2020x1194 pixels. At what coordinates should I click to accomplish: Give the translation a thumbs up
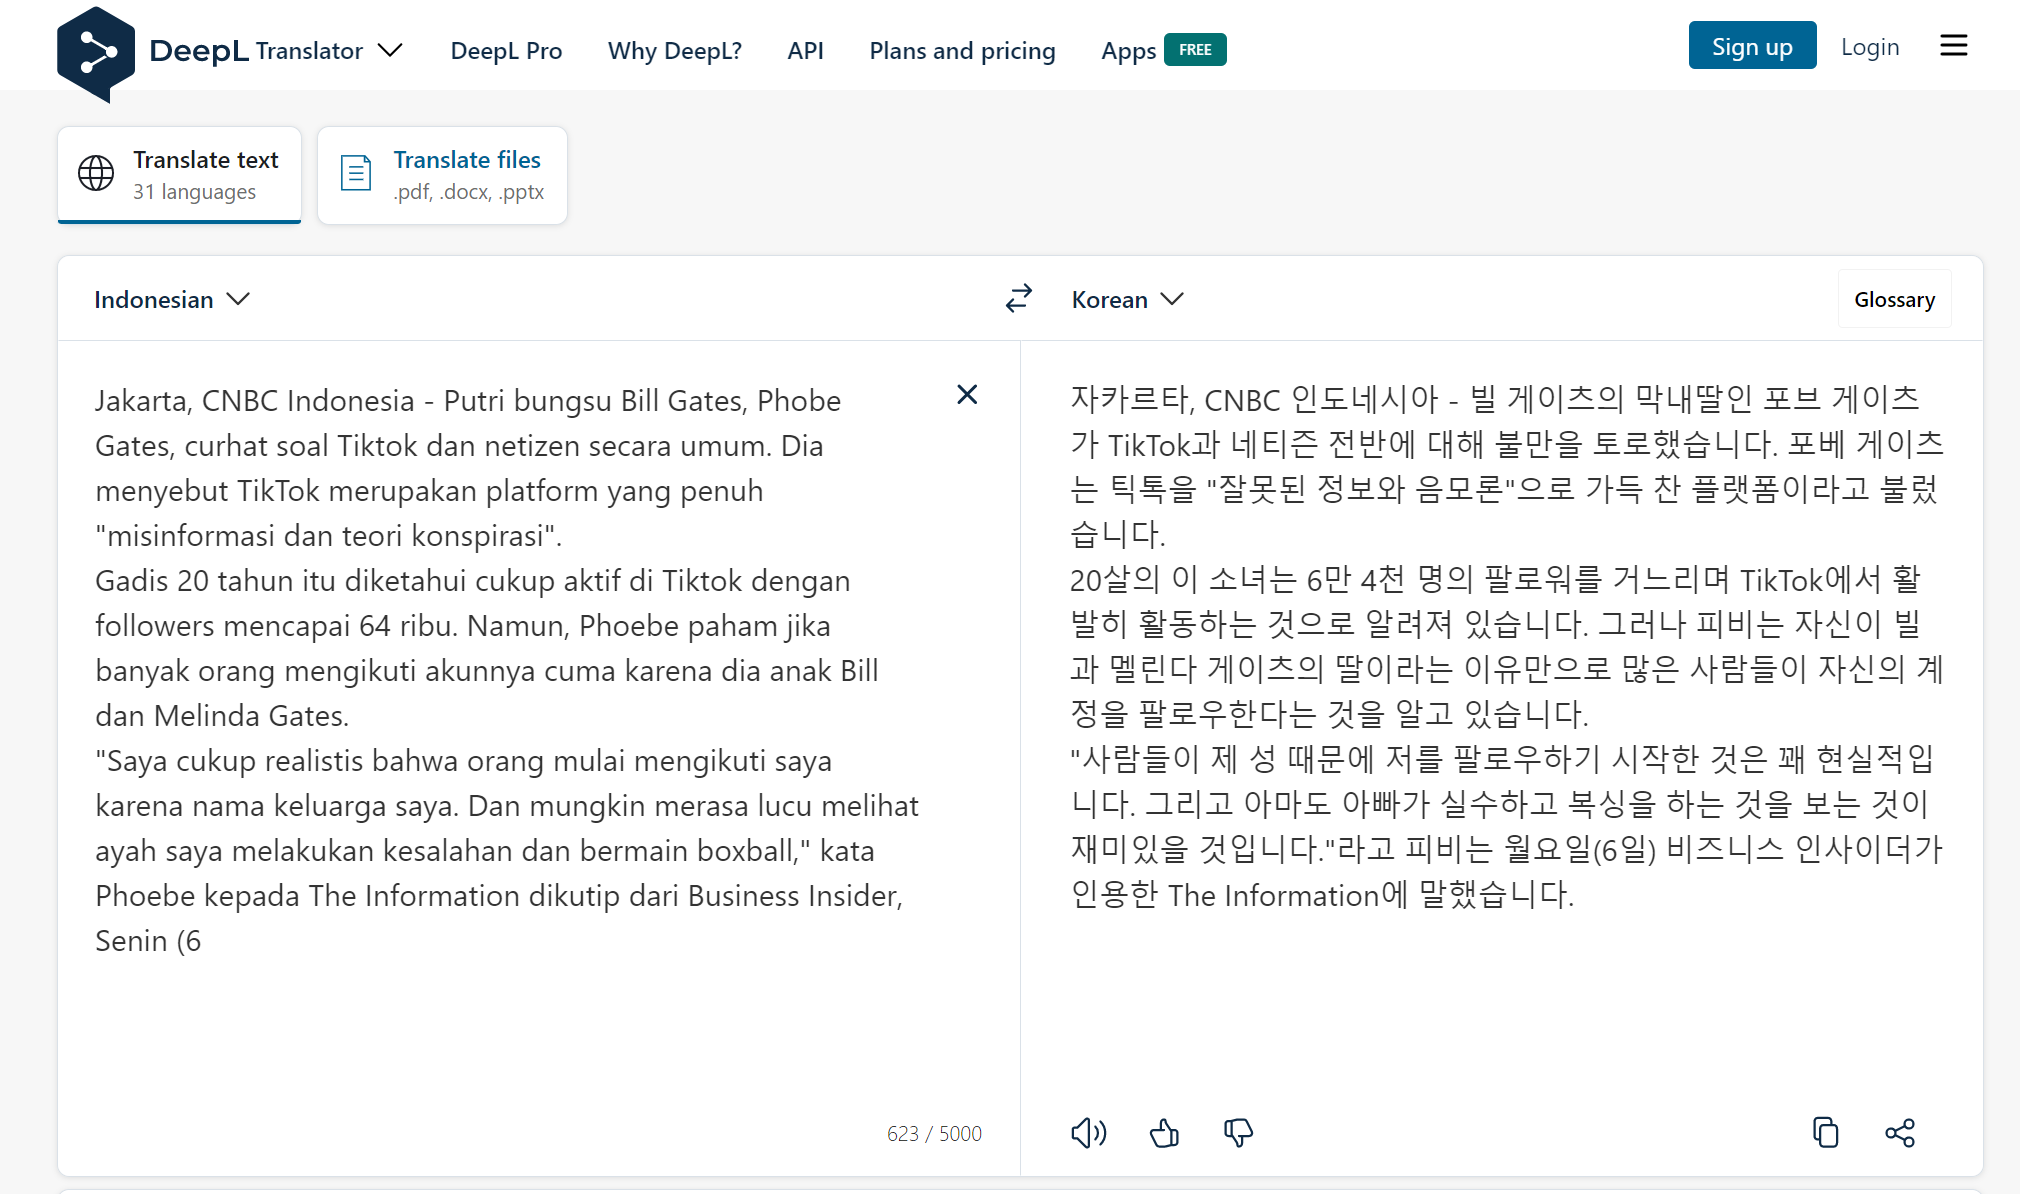[x=1164, y=1132]
